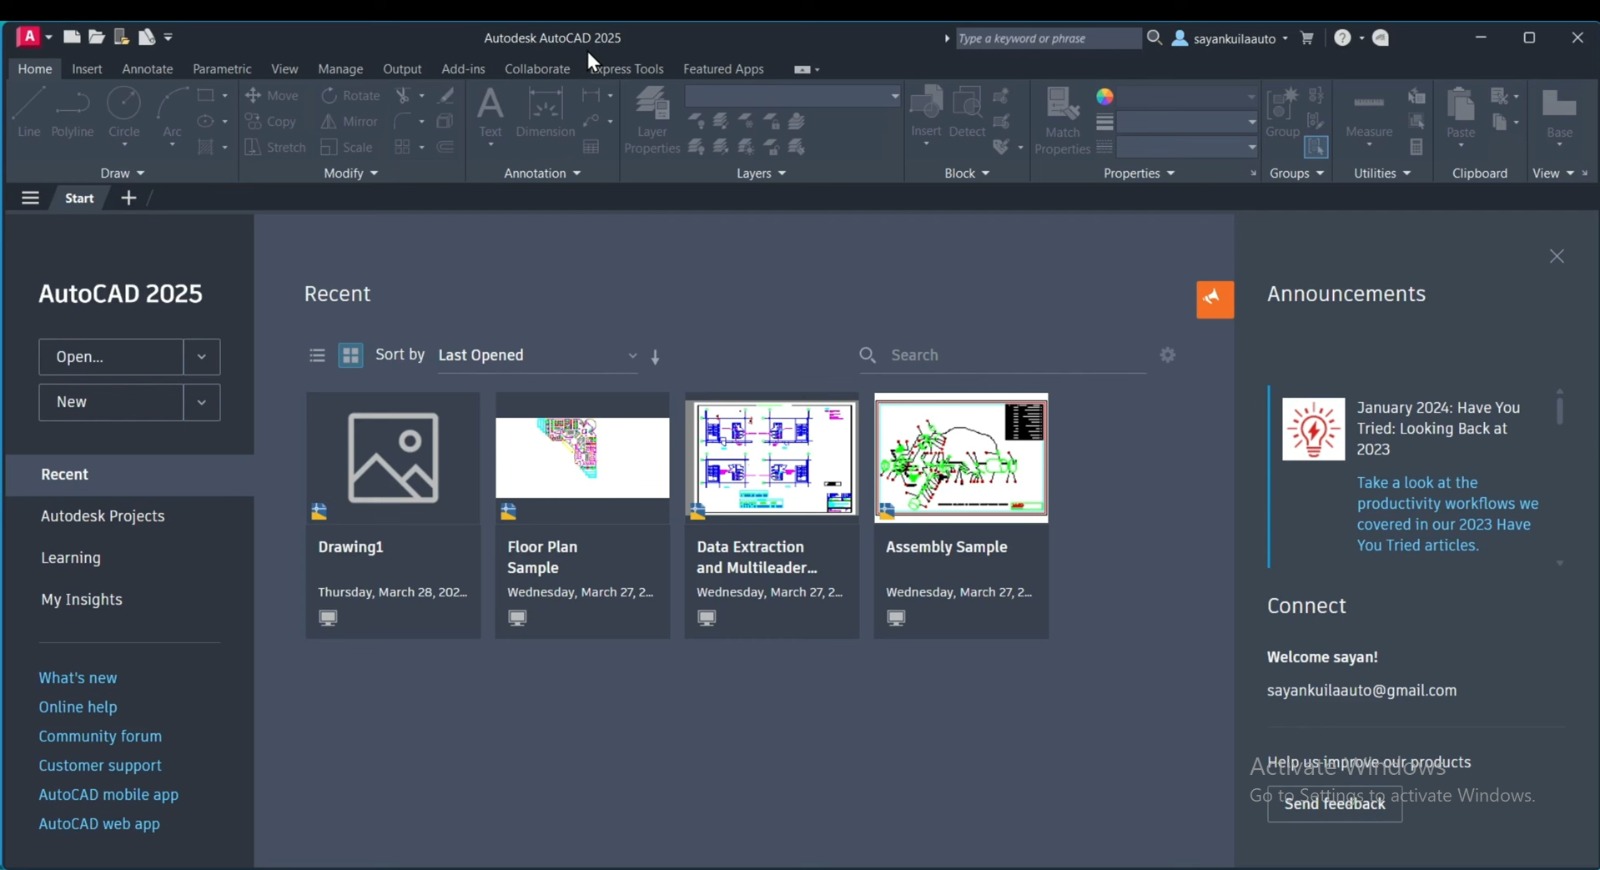Click the Send feedback button
The height and width of the screenshot is (870, 1600).
click(x=1334, y=804)
